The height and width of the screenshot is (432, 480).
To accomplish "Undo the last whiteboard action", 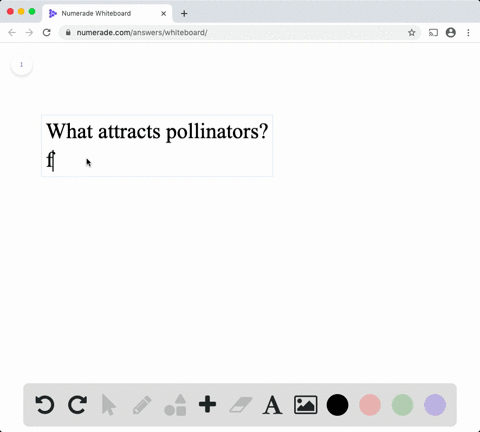I will point(45,405).
